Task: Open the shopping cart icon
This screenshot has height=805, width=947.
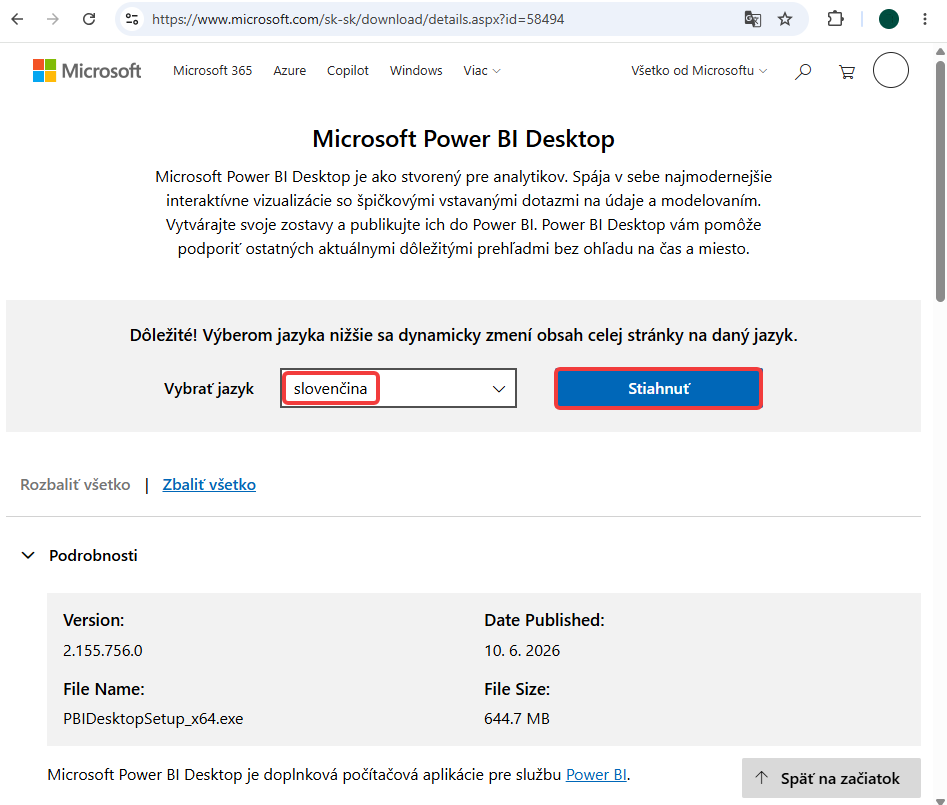Action: (x=847, y=72)
